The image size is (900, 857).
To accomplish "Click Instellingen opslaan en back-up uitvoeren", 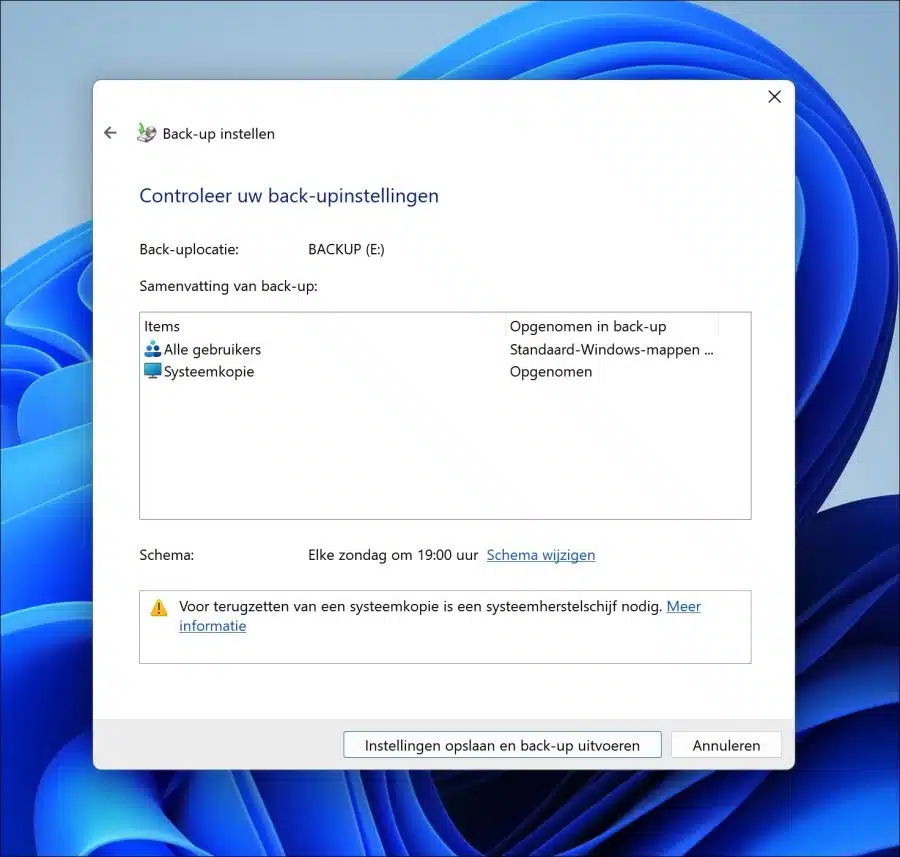I will (x=502, y=745).
